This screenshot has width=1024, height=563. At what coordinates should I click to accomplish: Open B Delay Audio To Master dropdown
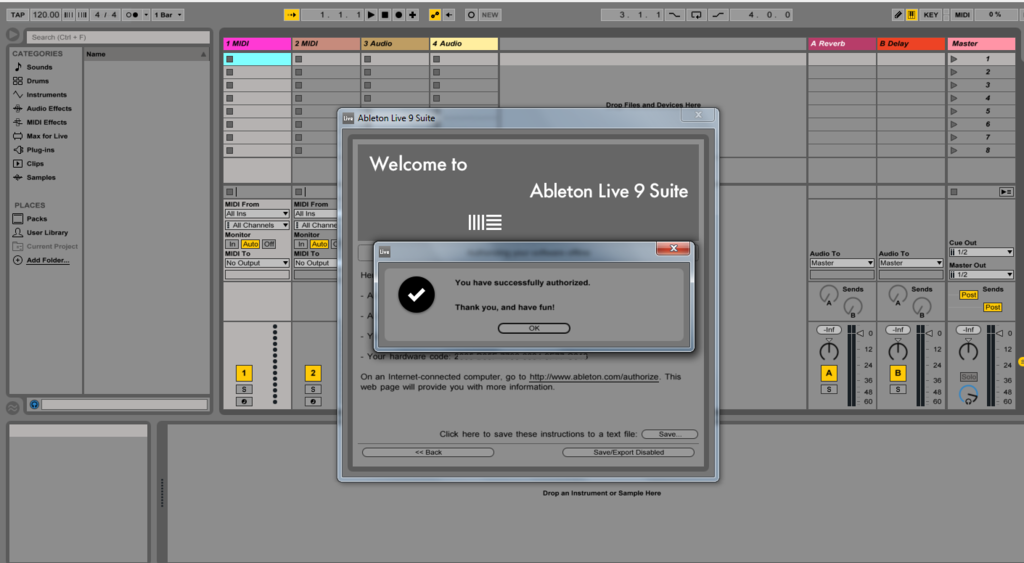point(910,263)
